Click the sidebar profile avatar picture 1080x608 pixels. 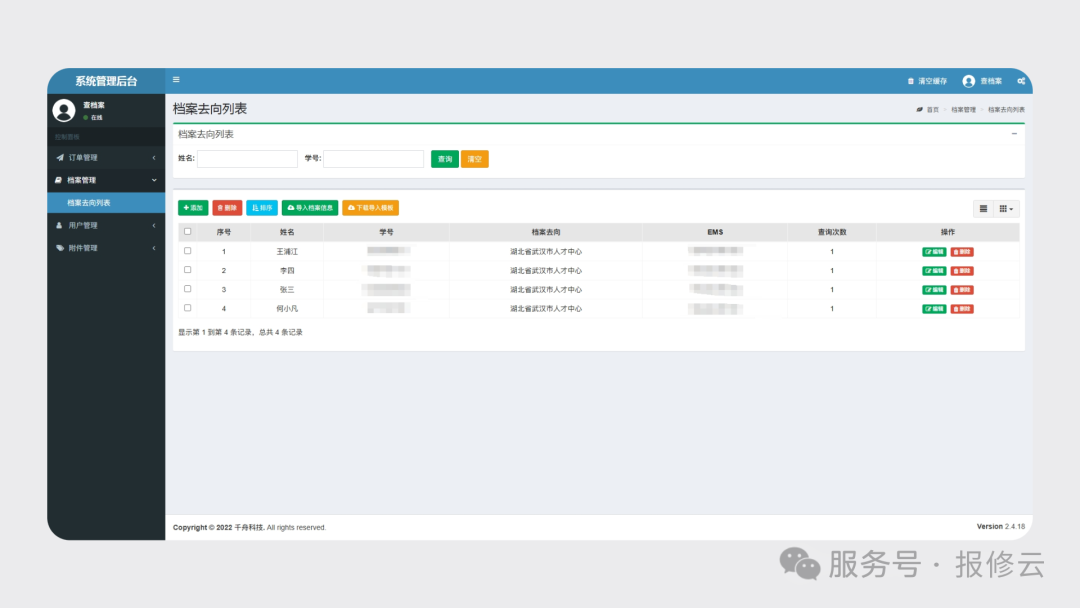pos(64,110)
